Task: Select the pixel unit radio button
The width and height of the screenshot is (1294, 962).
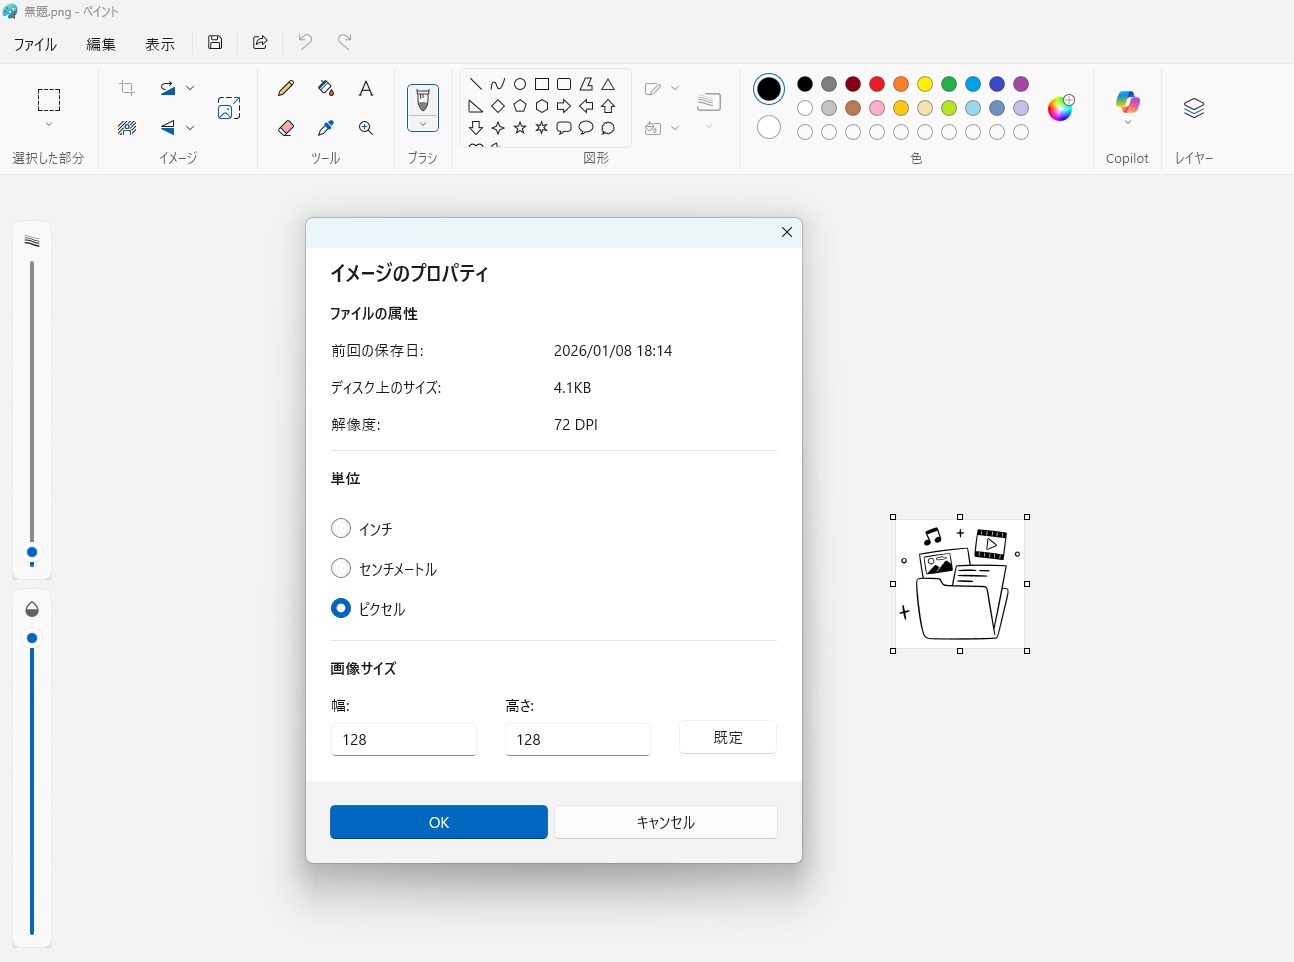Action: (x=341, y=608)
